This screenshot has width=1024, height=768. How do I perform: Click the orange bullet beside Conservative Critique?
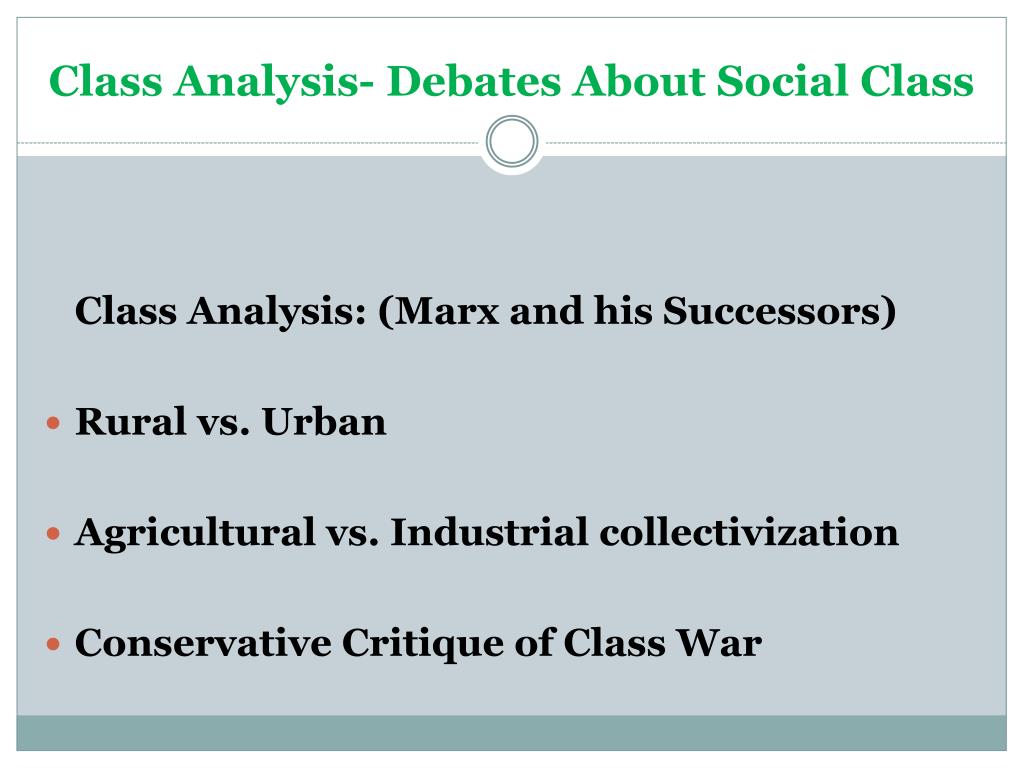[x=54, y=645]
